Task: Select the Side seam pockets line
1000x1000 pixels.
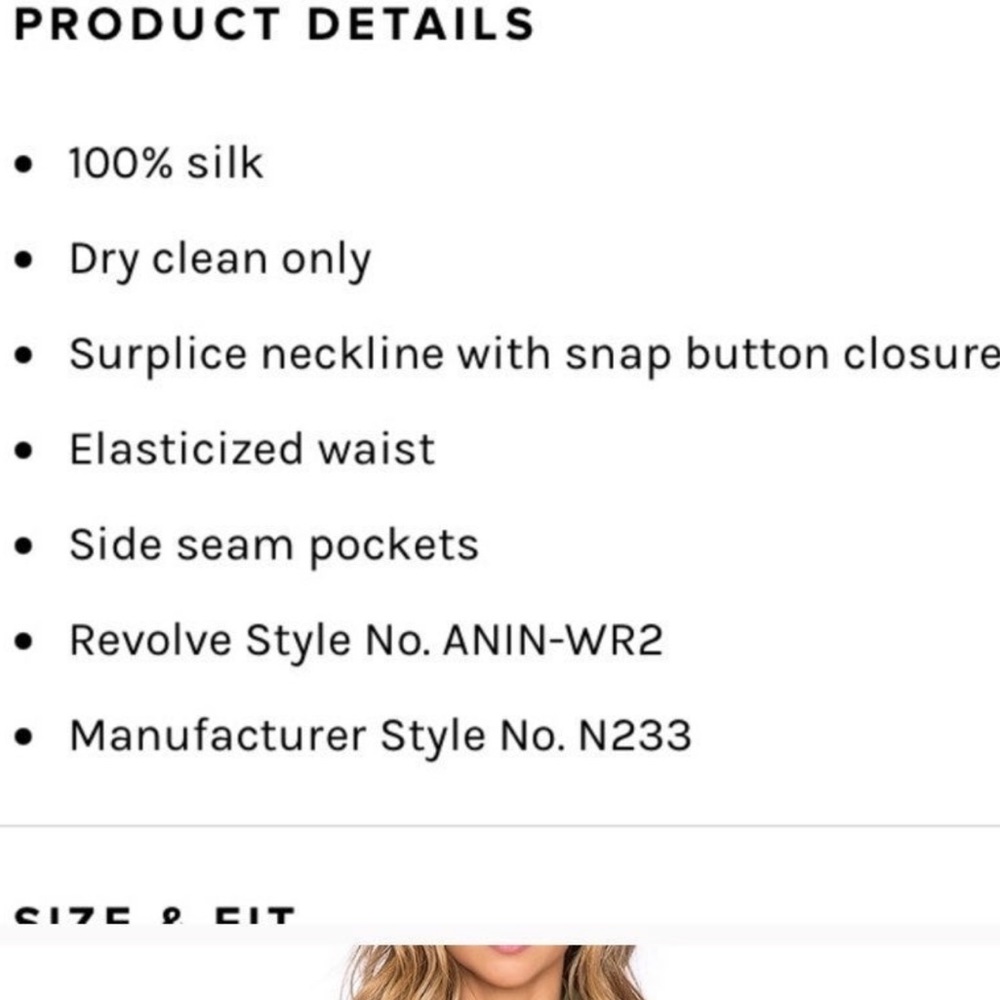Action: pos(274,546)
